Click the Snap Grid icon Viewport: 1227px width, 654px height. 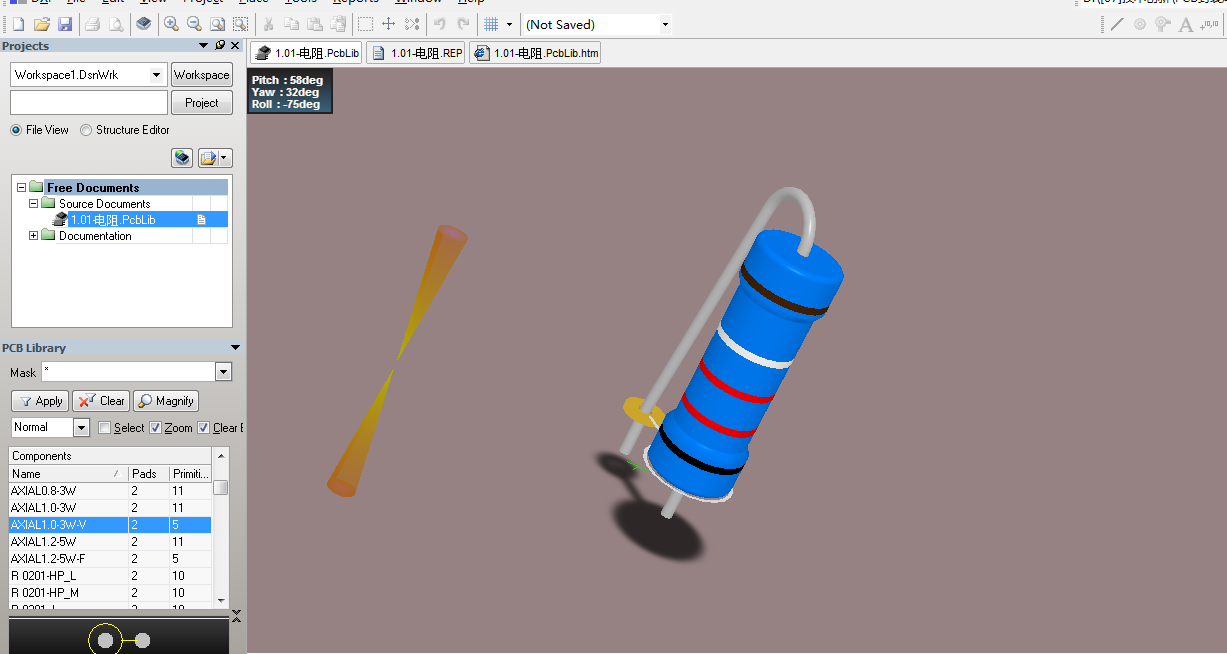491,24
